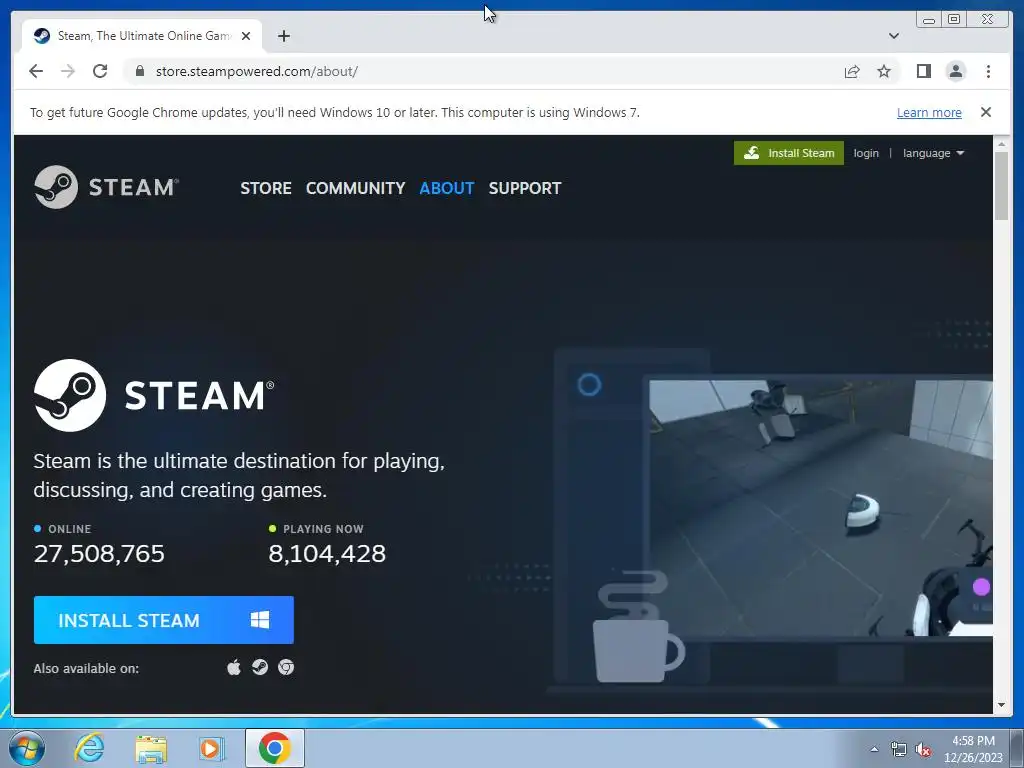Click the vertical scrollbar thumb
1024x768 pixels.
click(1001, 185)
